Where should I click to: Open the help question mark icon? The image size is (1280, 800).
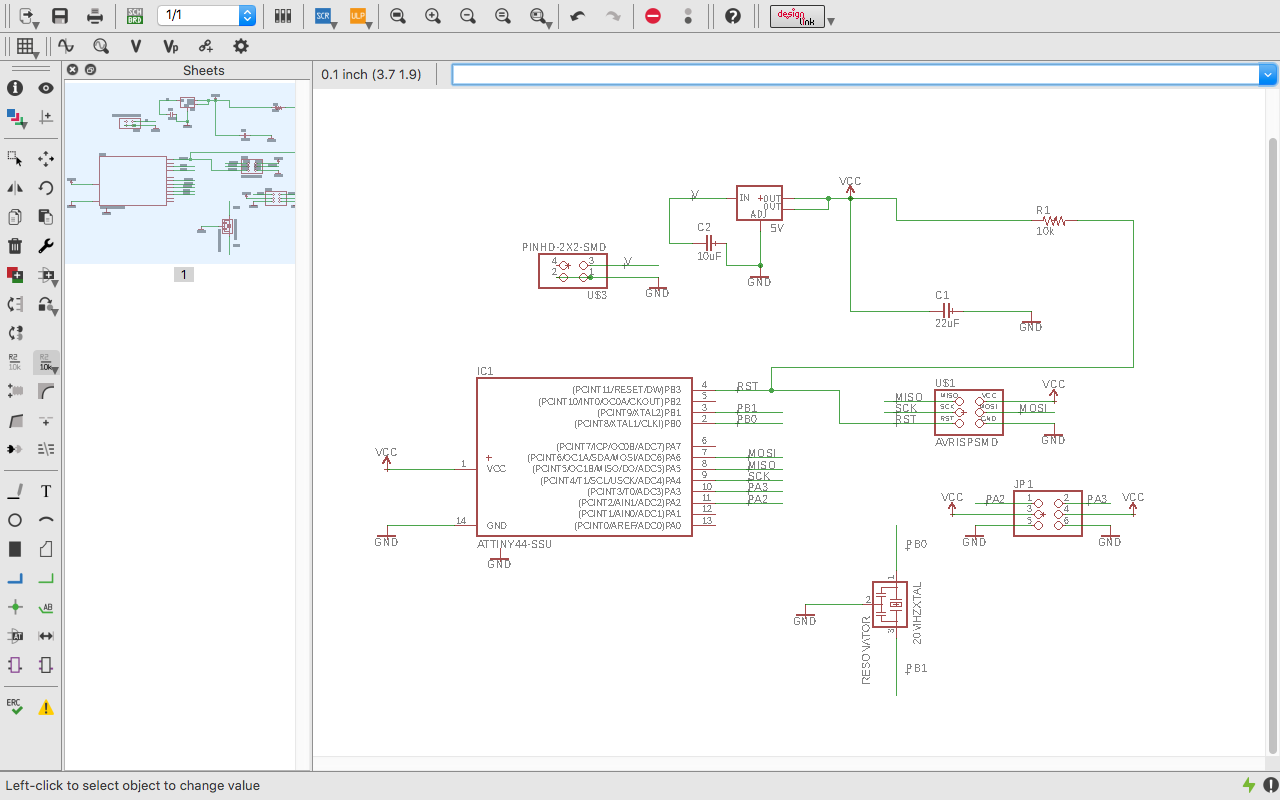733,16
